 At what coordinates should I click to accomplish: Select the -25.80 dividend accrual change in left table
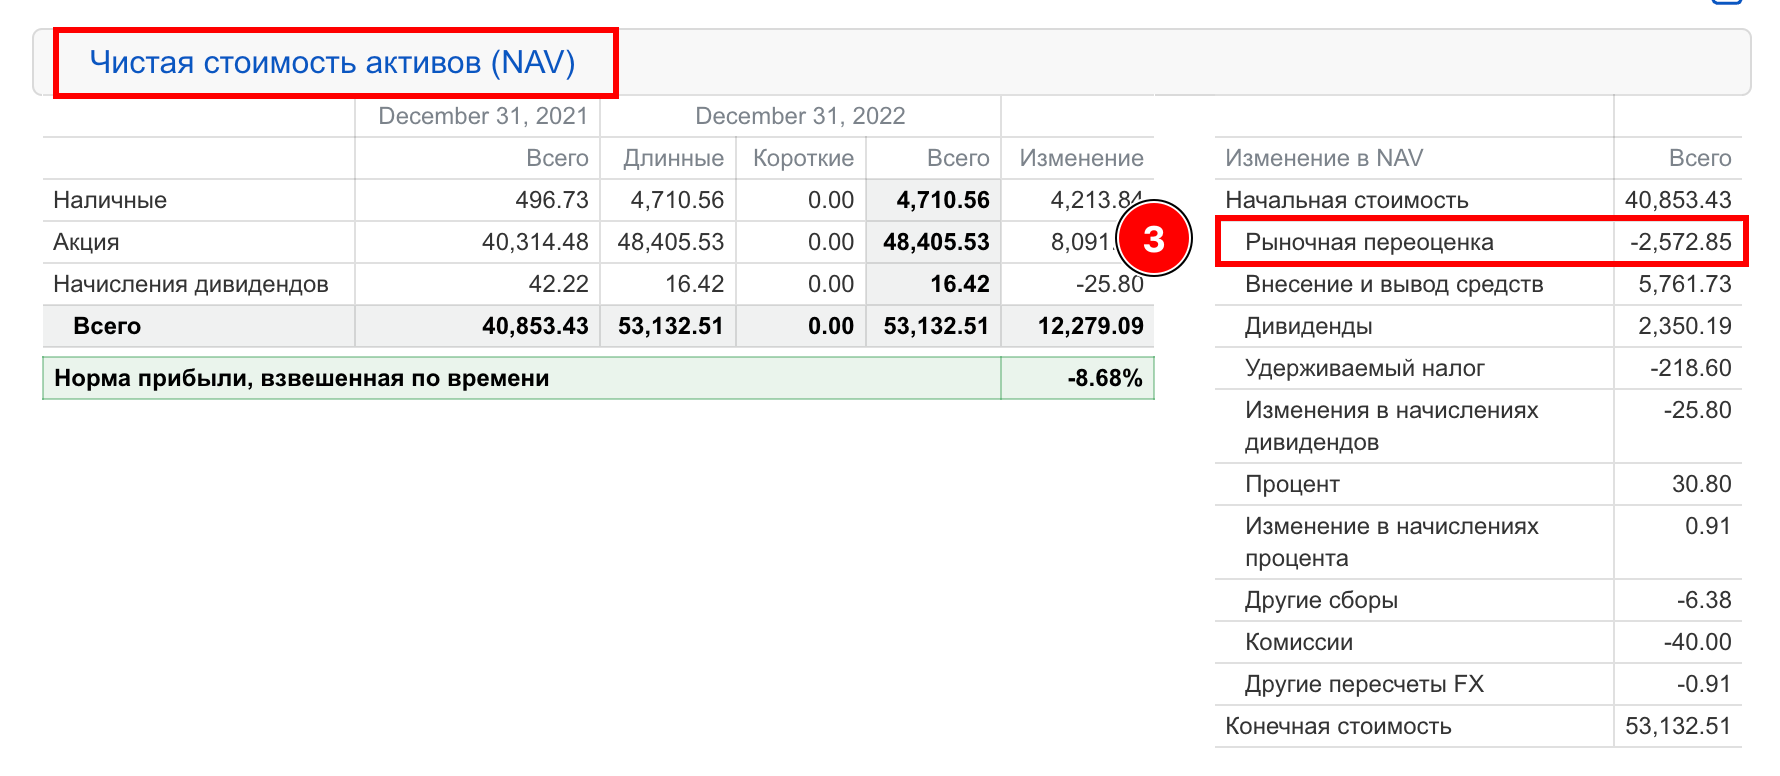(1110, 284)
